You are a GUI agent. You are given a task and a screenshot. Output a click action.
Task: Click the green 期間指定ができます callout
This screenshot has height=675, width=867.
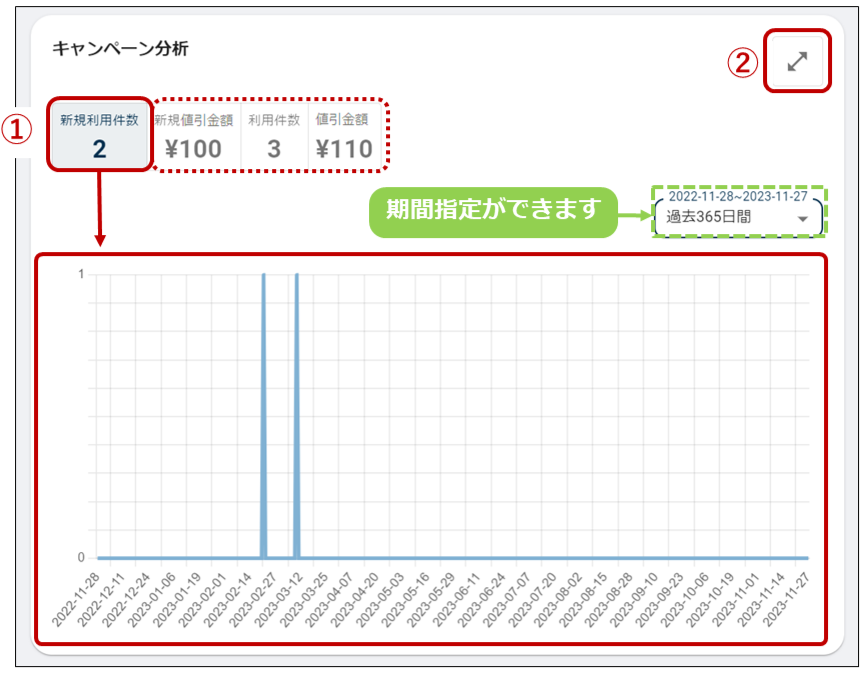[x=493, y=211]
